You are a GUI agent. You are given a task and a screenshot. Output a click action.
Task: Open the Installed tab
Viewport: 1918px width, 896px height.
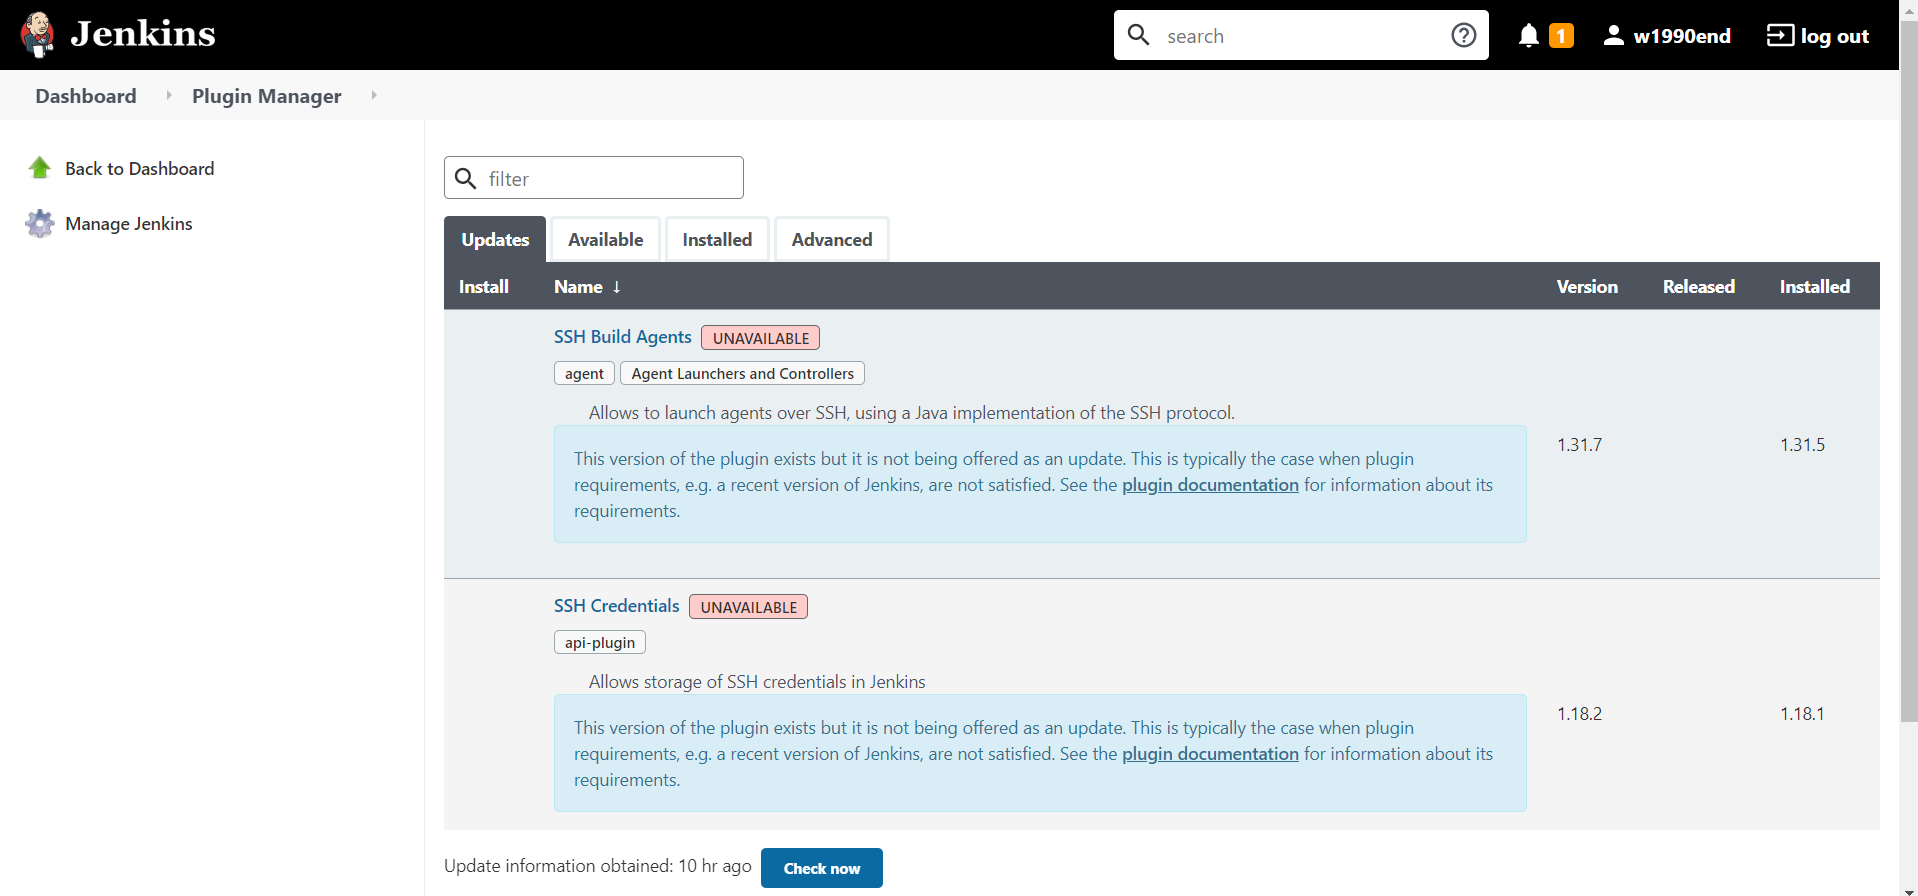point(717,240)
